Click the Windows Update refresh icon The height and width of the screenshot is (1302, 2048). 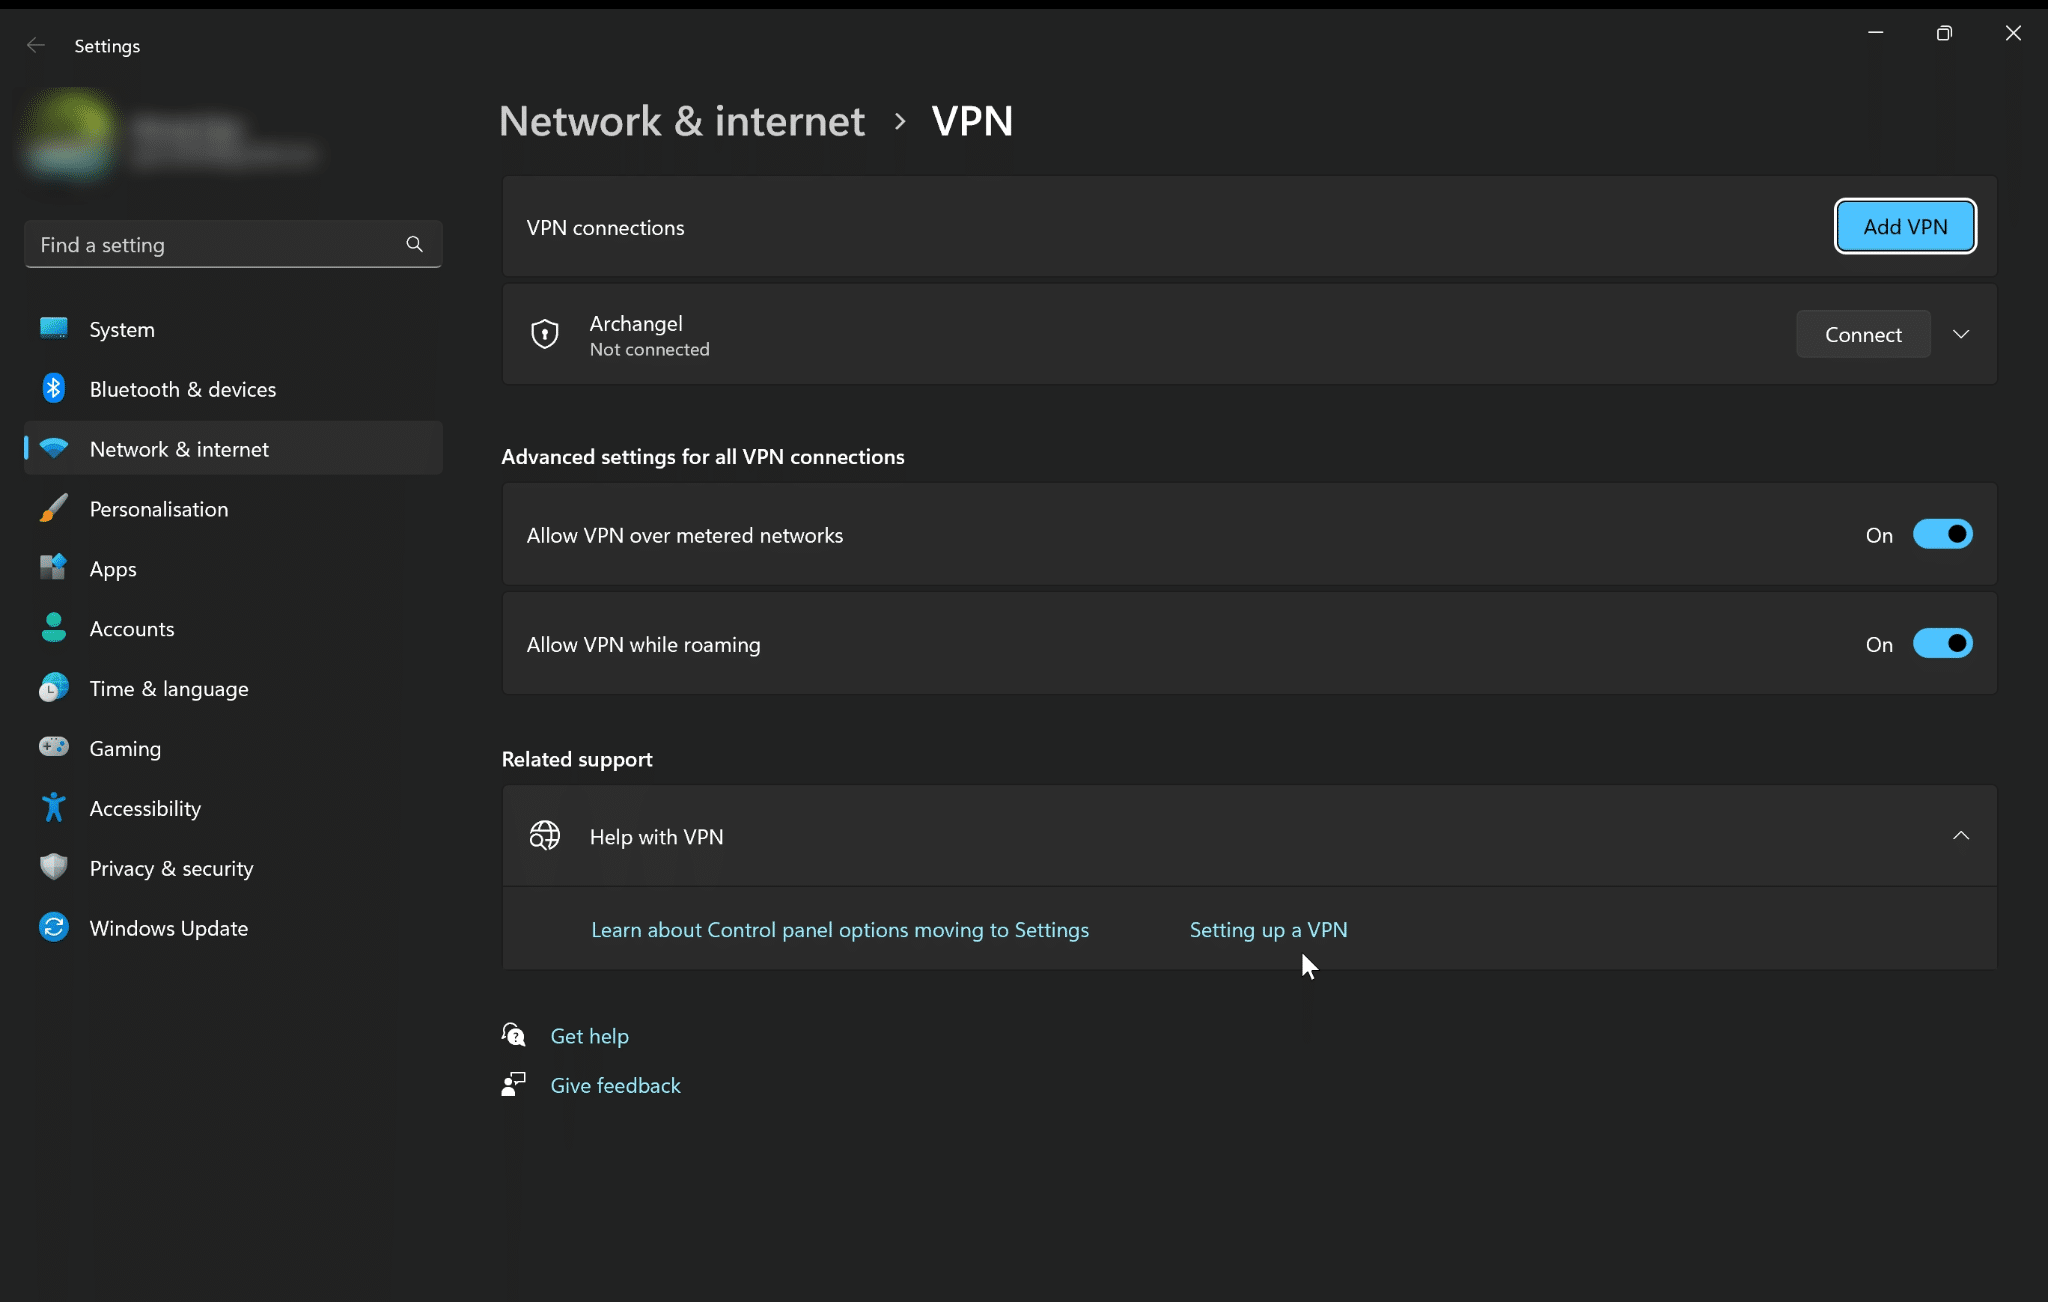click(x=54, y=927)
